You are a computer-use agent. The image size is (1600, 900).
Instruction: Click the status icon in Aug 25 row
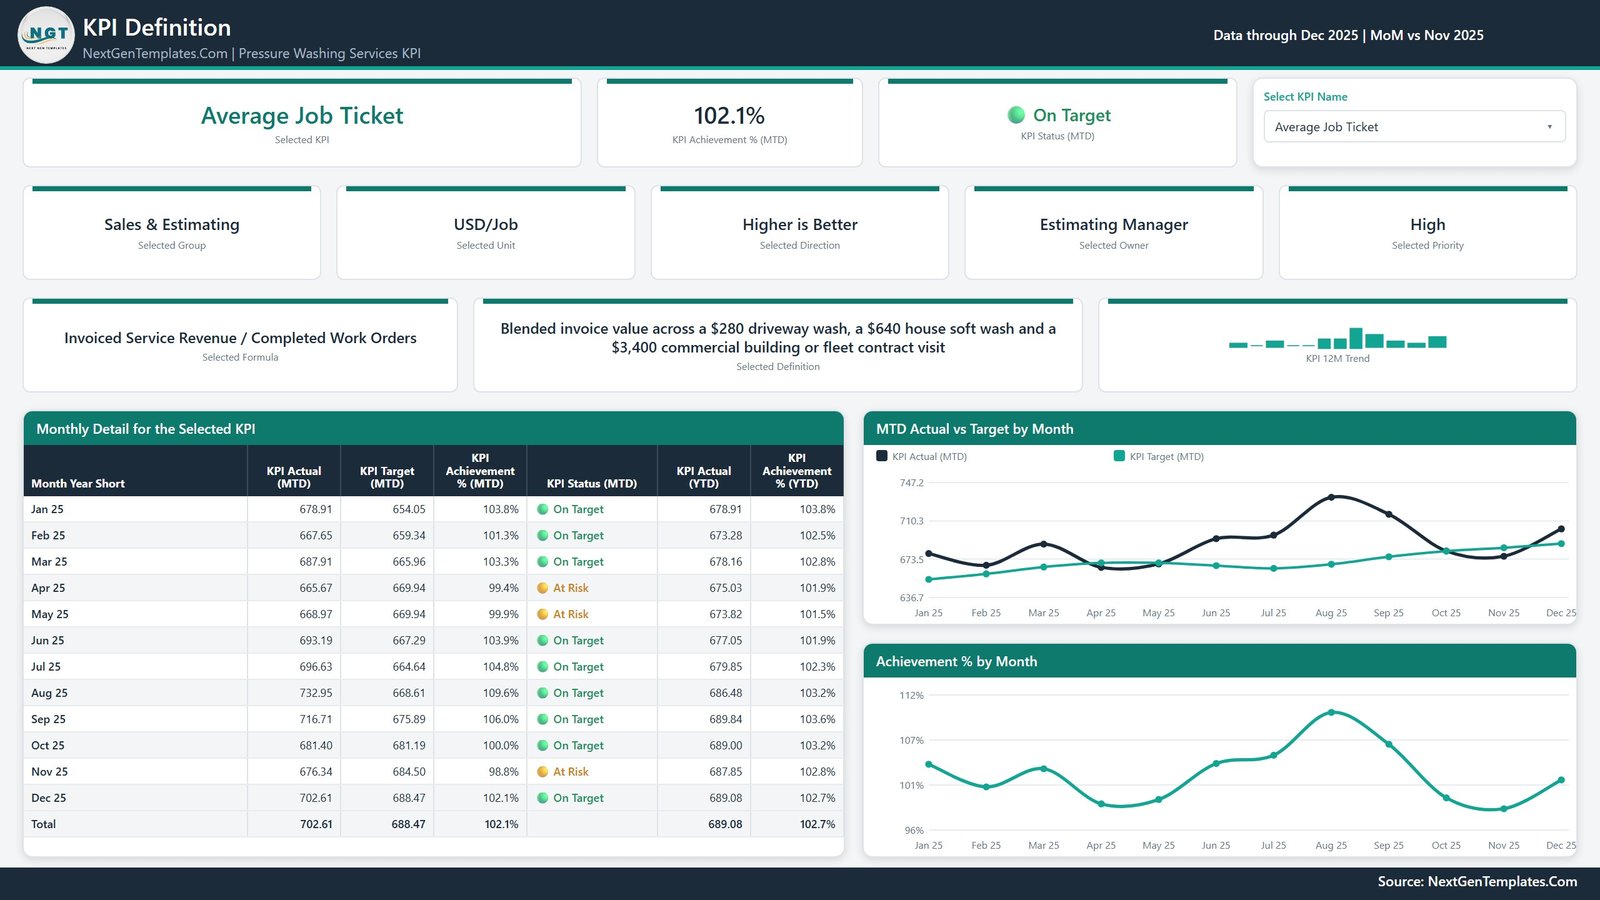point(543,693)
